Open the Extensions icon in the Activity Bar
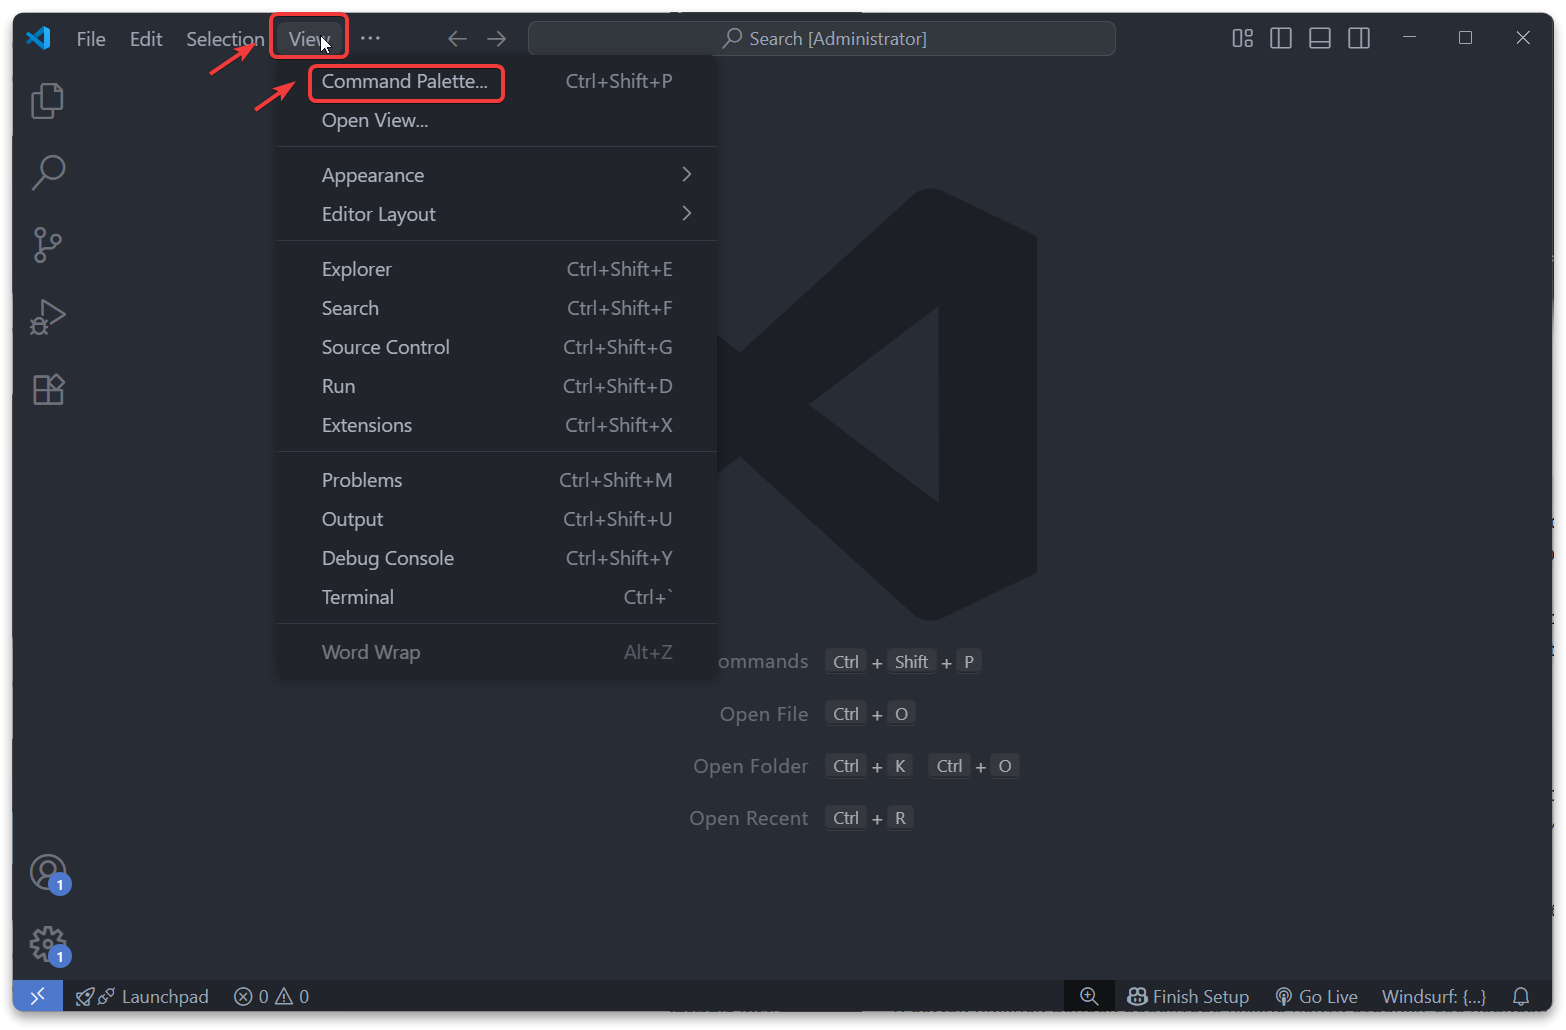The image size is (1566, 1030). 48,389
